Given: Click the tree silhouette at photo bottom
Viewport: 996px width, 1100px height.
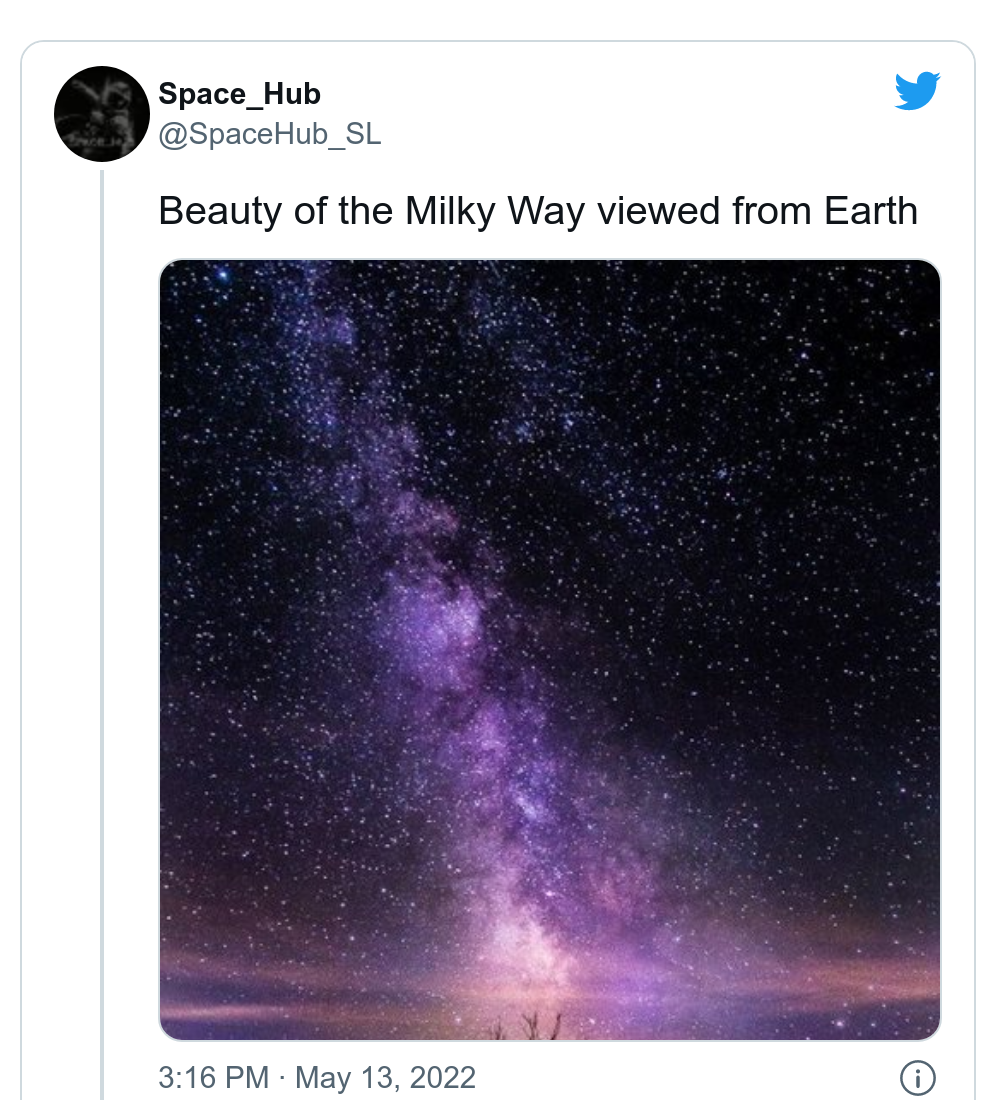Looking at the screenshot, I should 530,1024.
